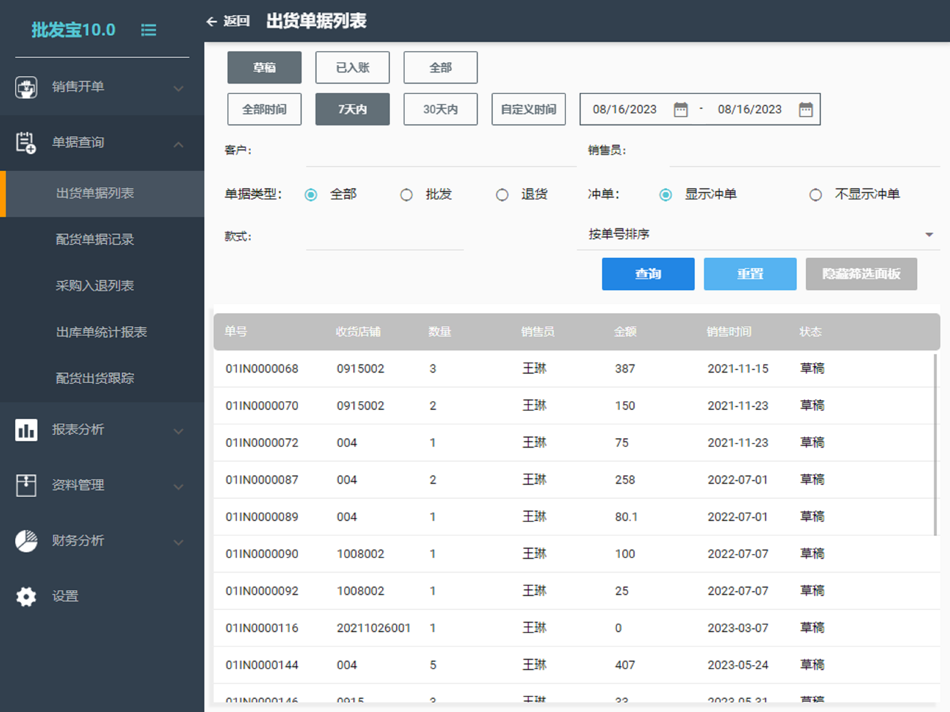
Task: Click the end date 08/16/2023 field
Action: point(750,110)
